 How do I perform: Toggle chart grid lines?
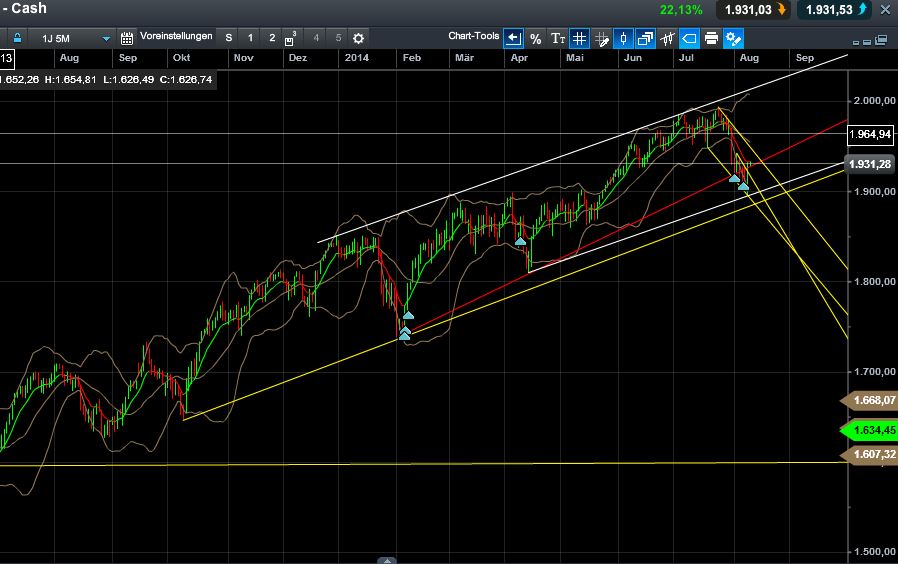click(580, 38)
